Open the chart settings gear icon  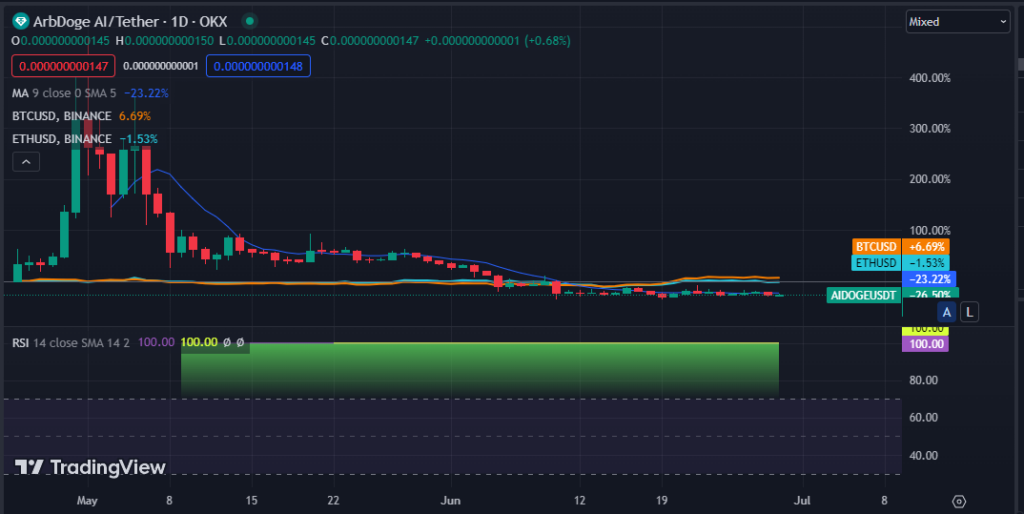(x=959, y=501)
